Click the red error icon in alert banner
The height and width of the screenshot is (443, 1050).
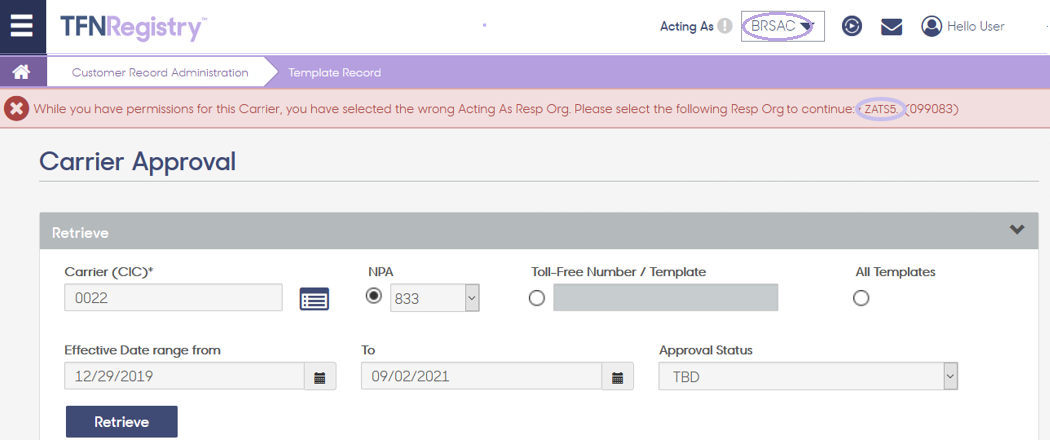pos(17,108)
